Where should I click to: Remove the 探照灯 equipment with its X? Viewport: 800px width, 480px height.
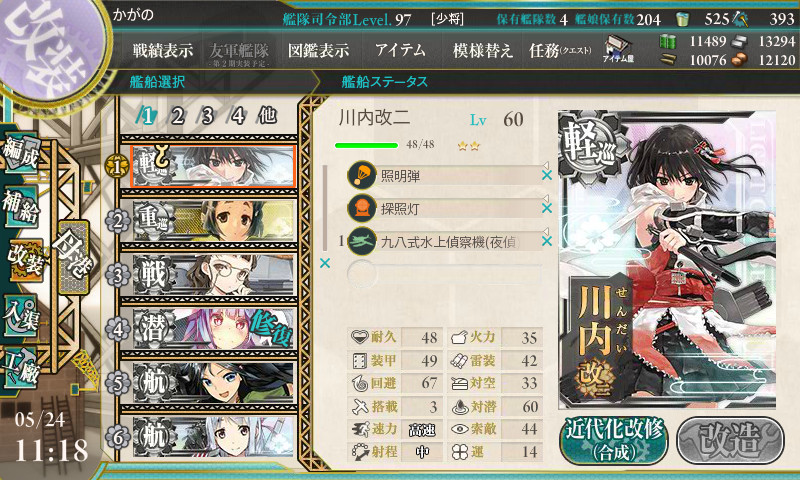(x=546, y=208)
